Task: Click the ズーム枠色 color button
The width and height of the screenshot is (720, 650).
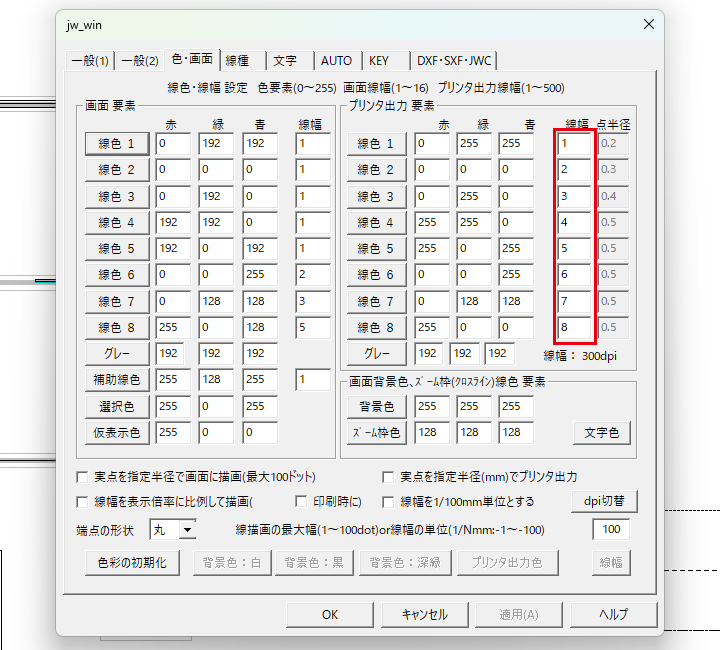Action: click(377, 432)
